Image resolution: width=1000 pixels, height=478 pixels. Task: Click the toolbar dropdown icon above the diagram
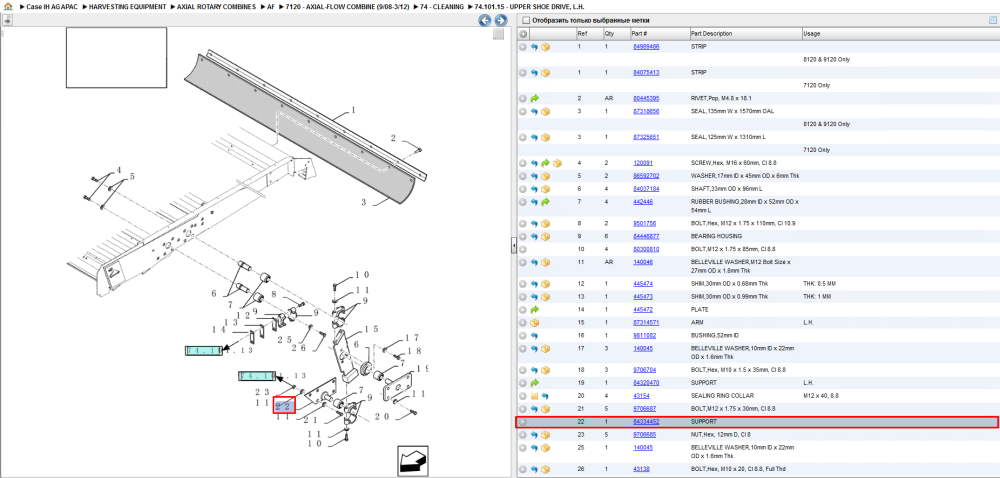(x=7, y=20)
